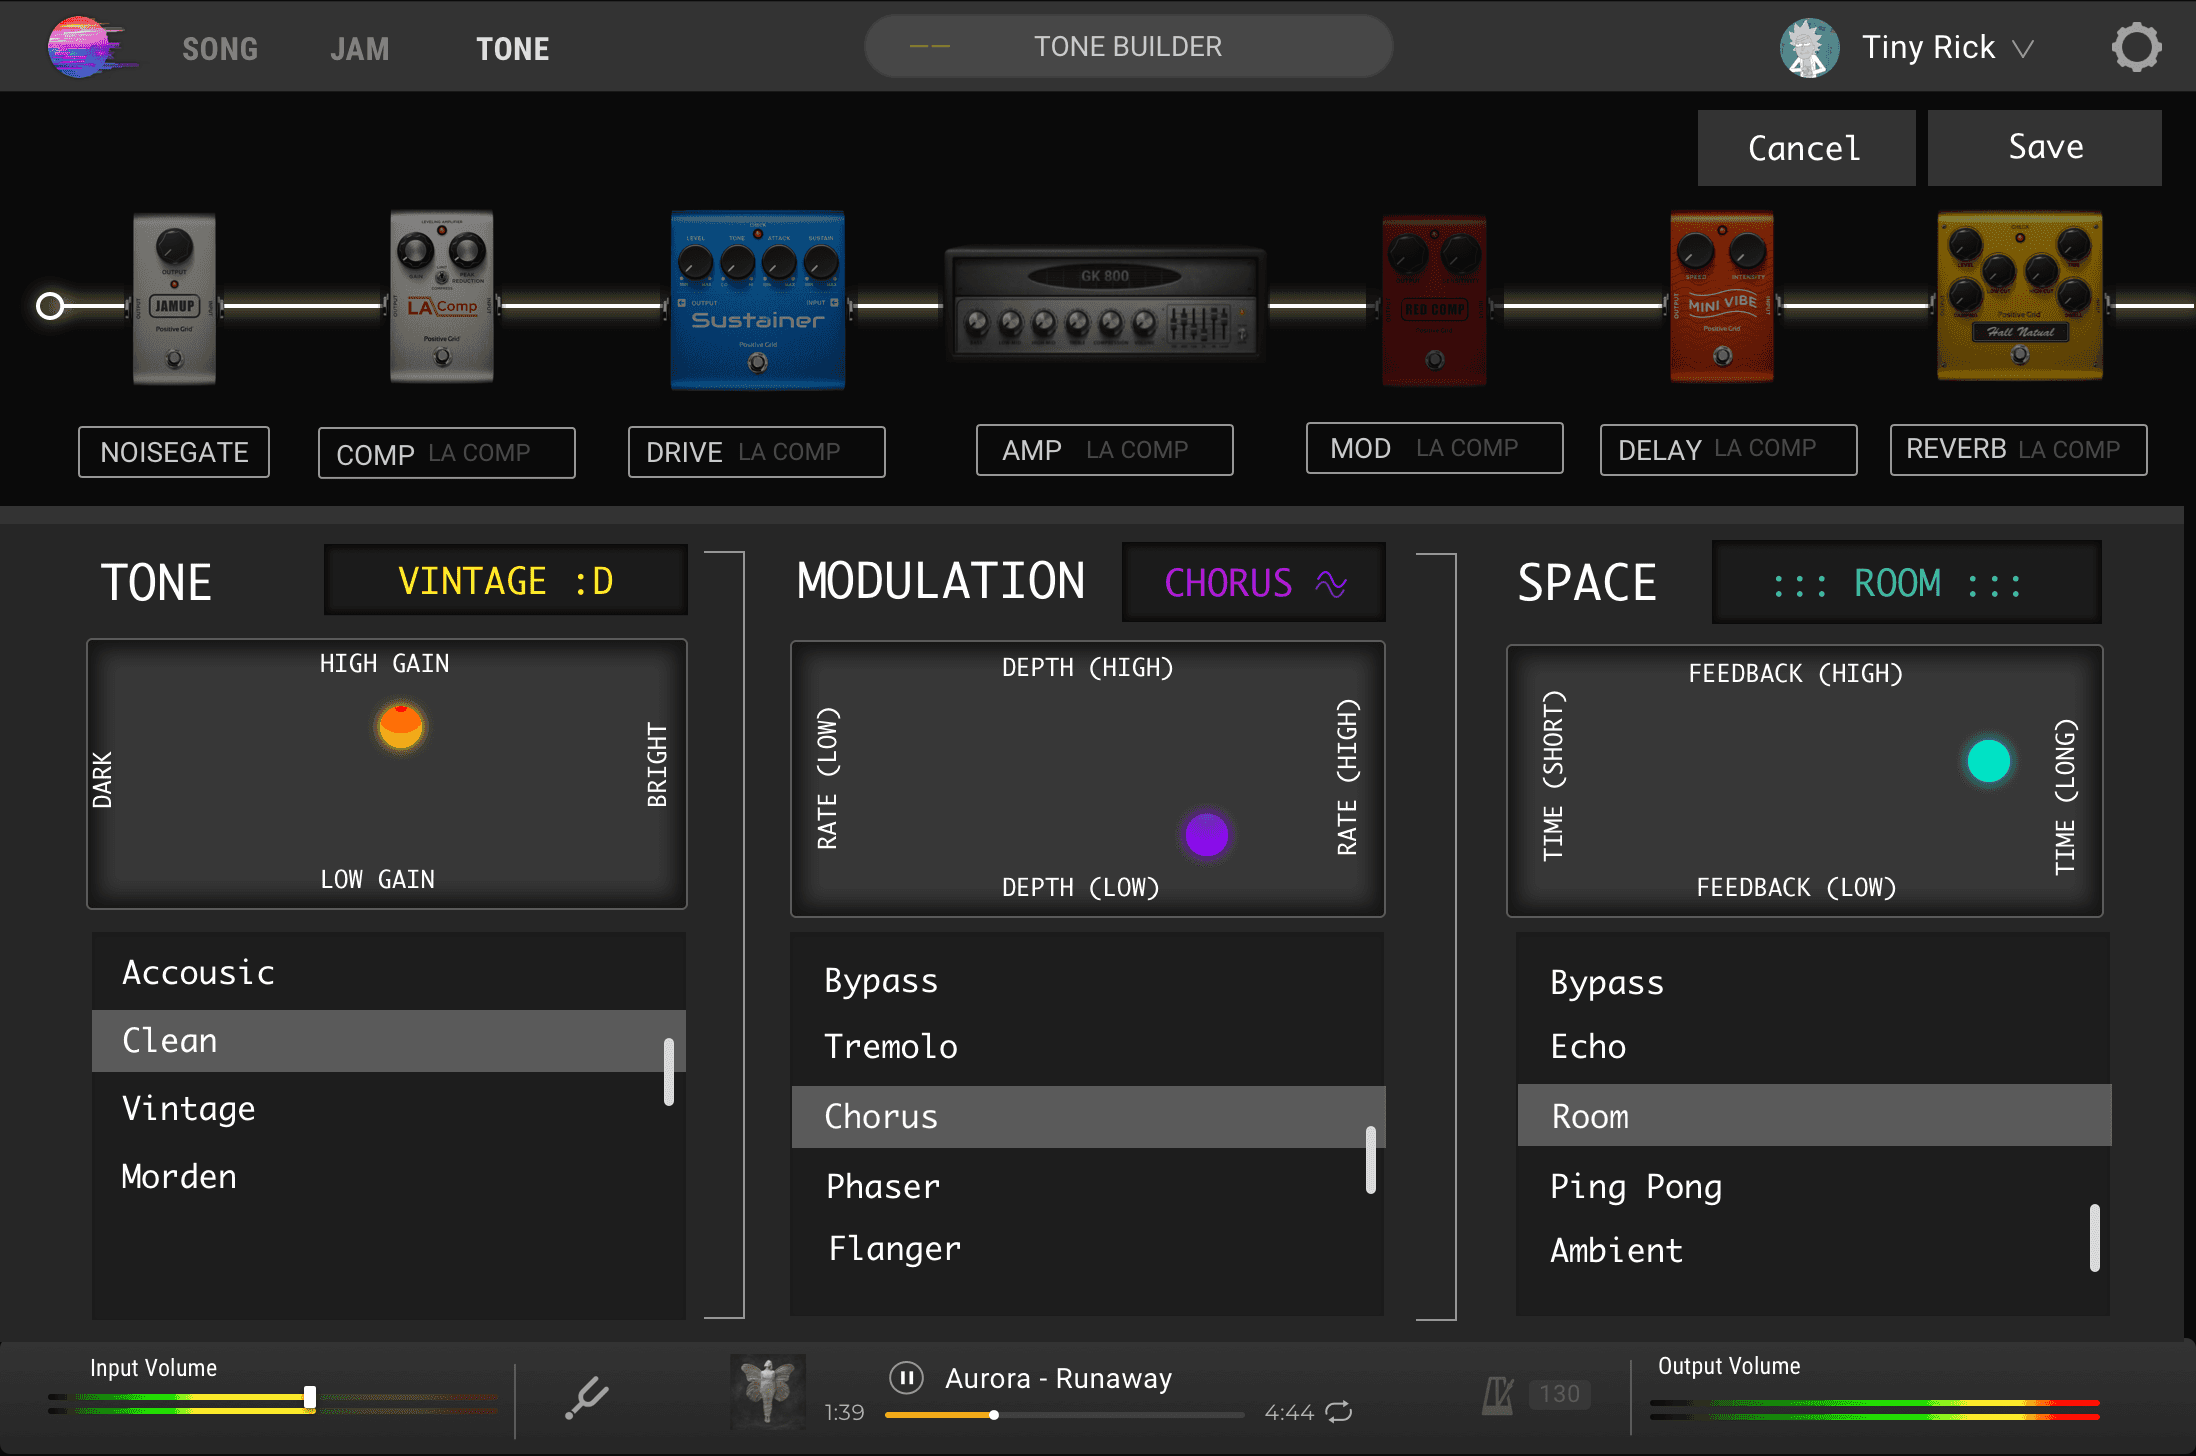Click the blue Sustainer drive pedal

(x=757, y=300)
